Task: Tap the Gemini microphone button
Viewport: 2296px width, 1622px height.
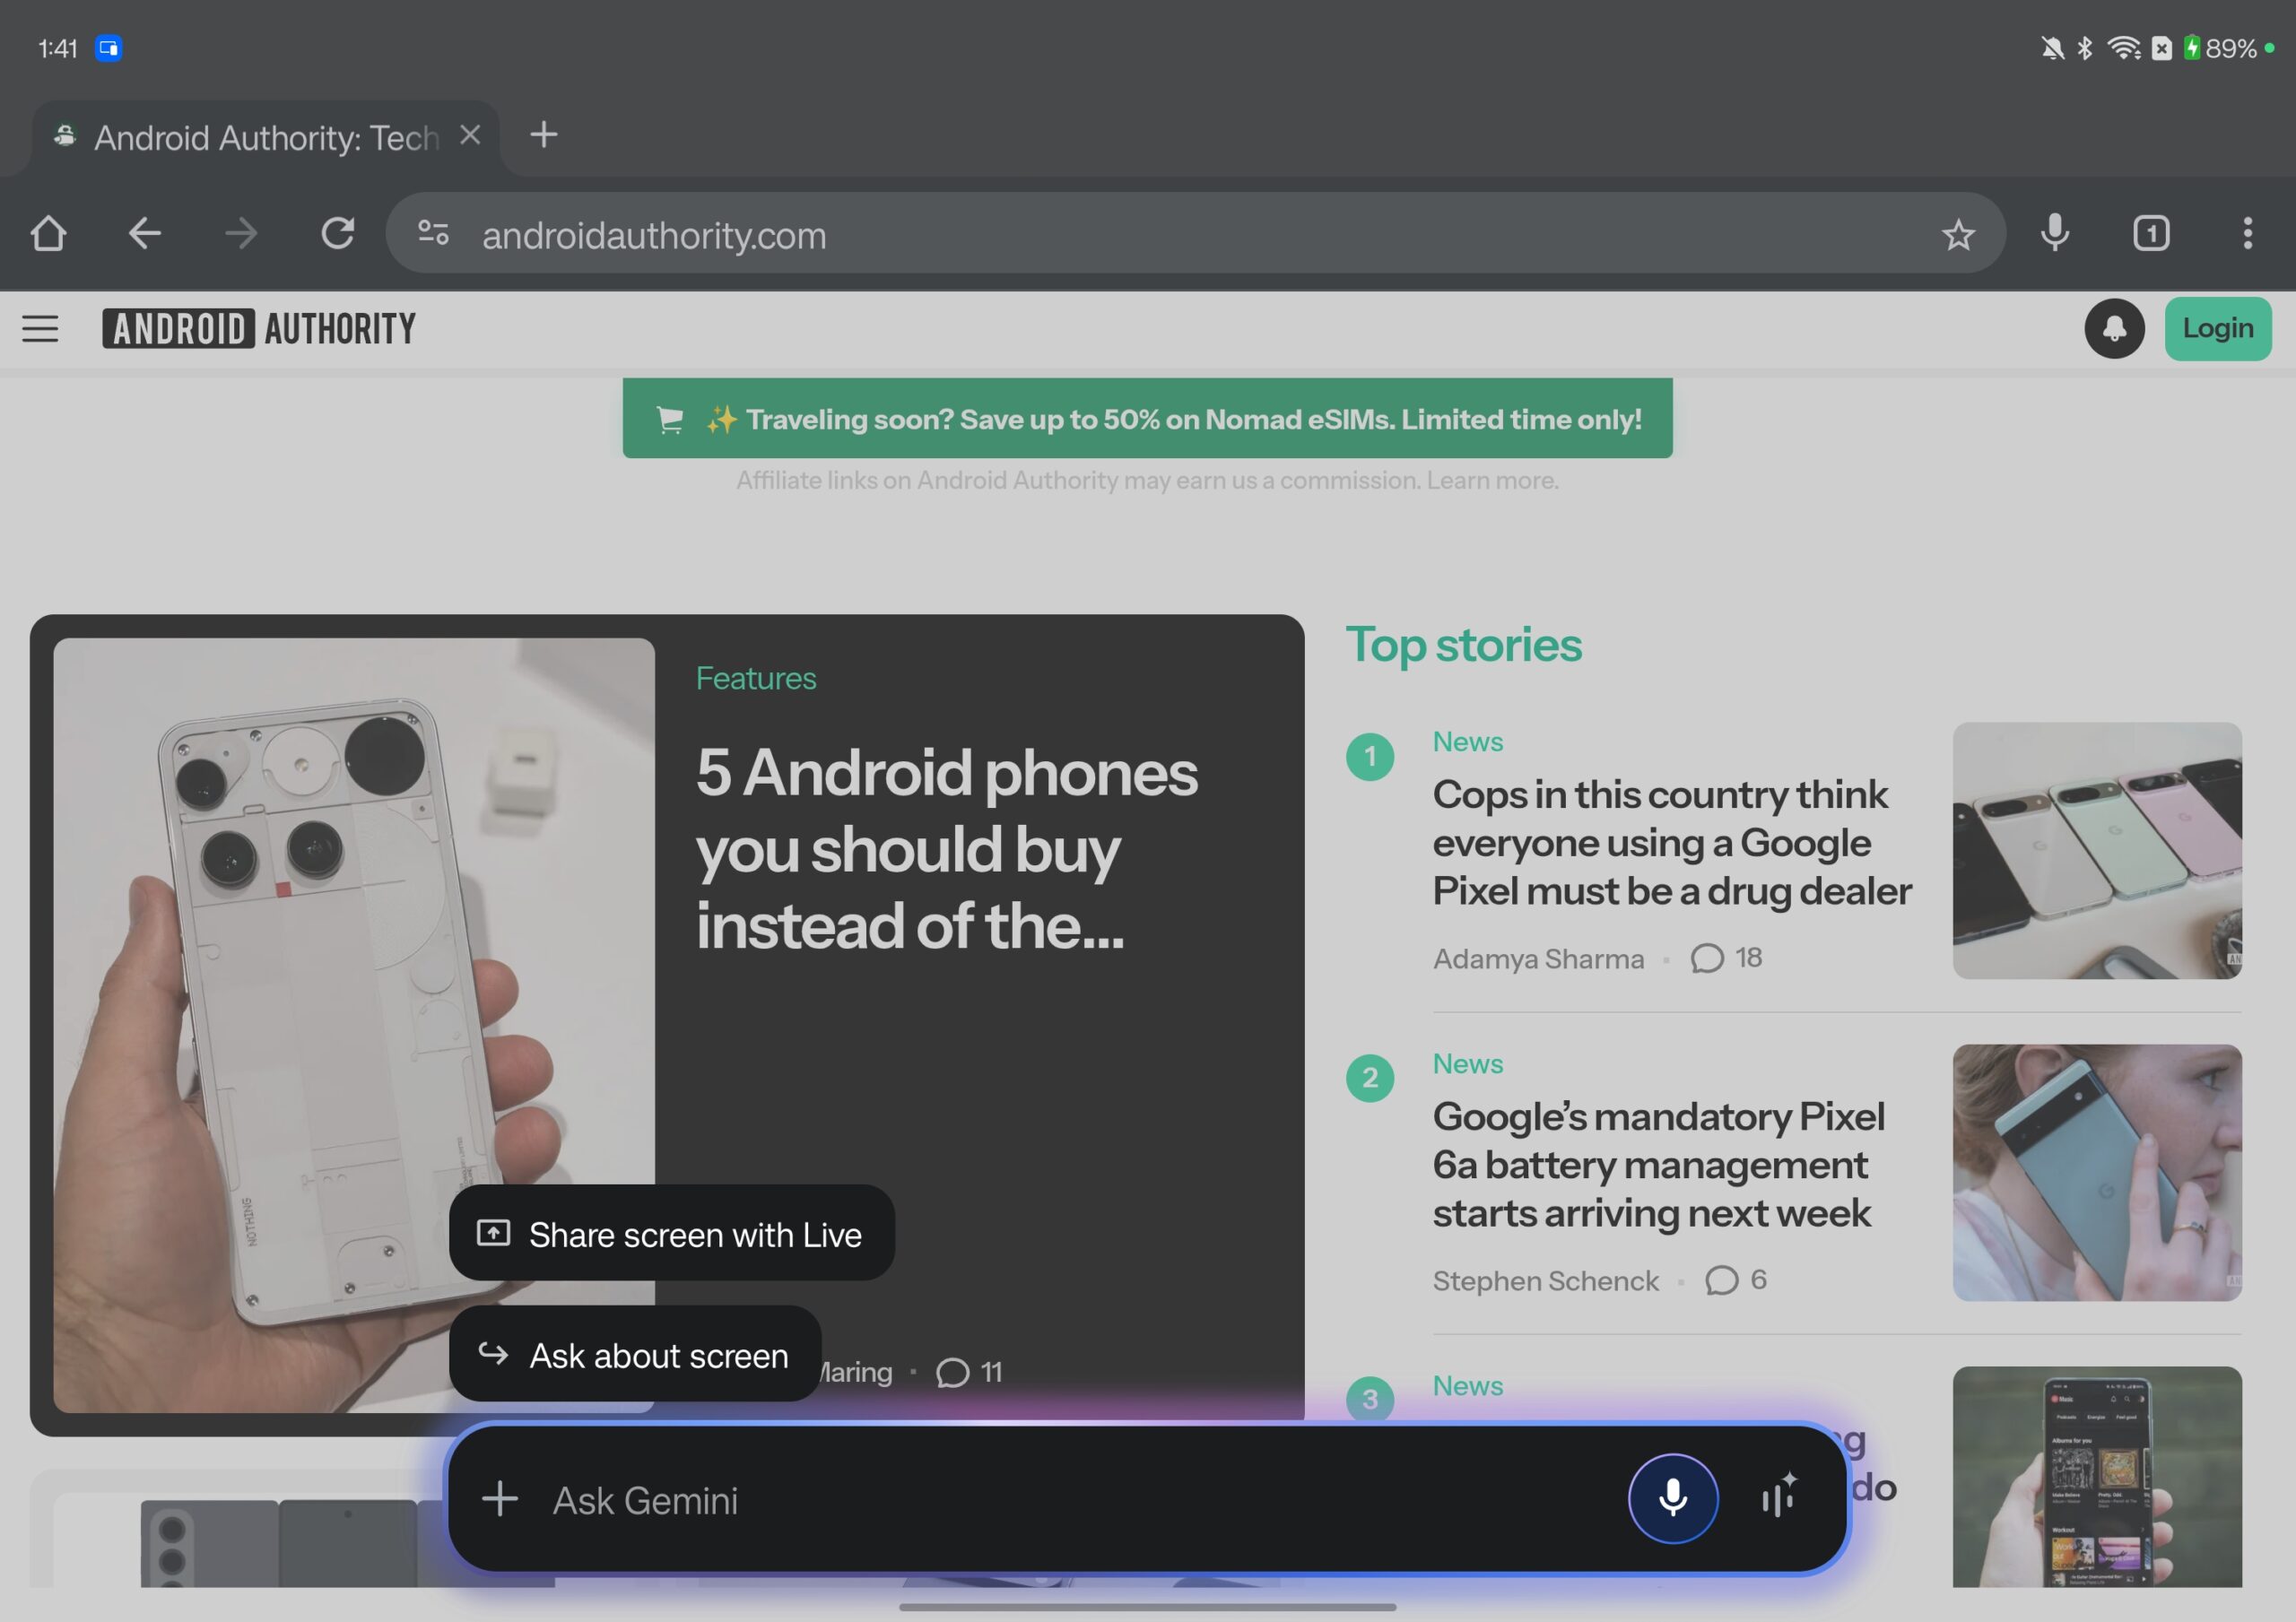Action: [1672, 1498]
